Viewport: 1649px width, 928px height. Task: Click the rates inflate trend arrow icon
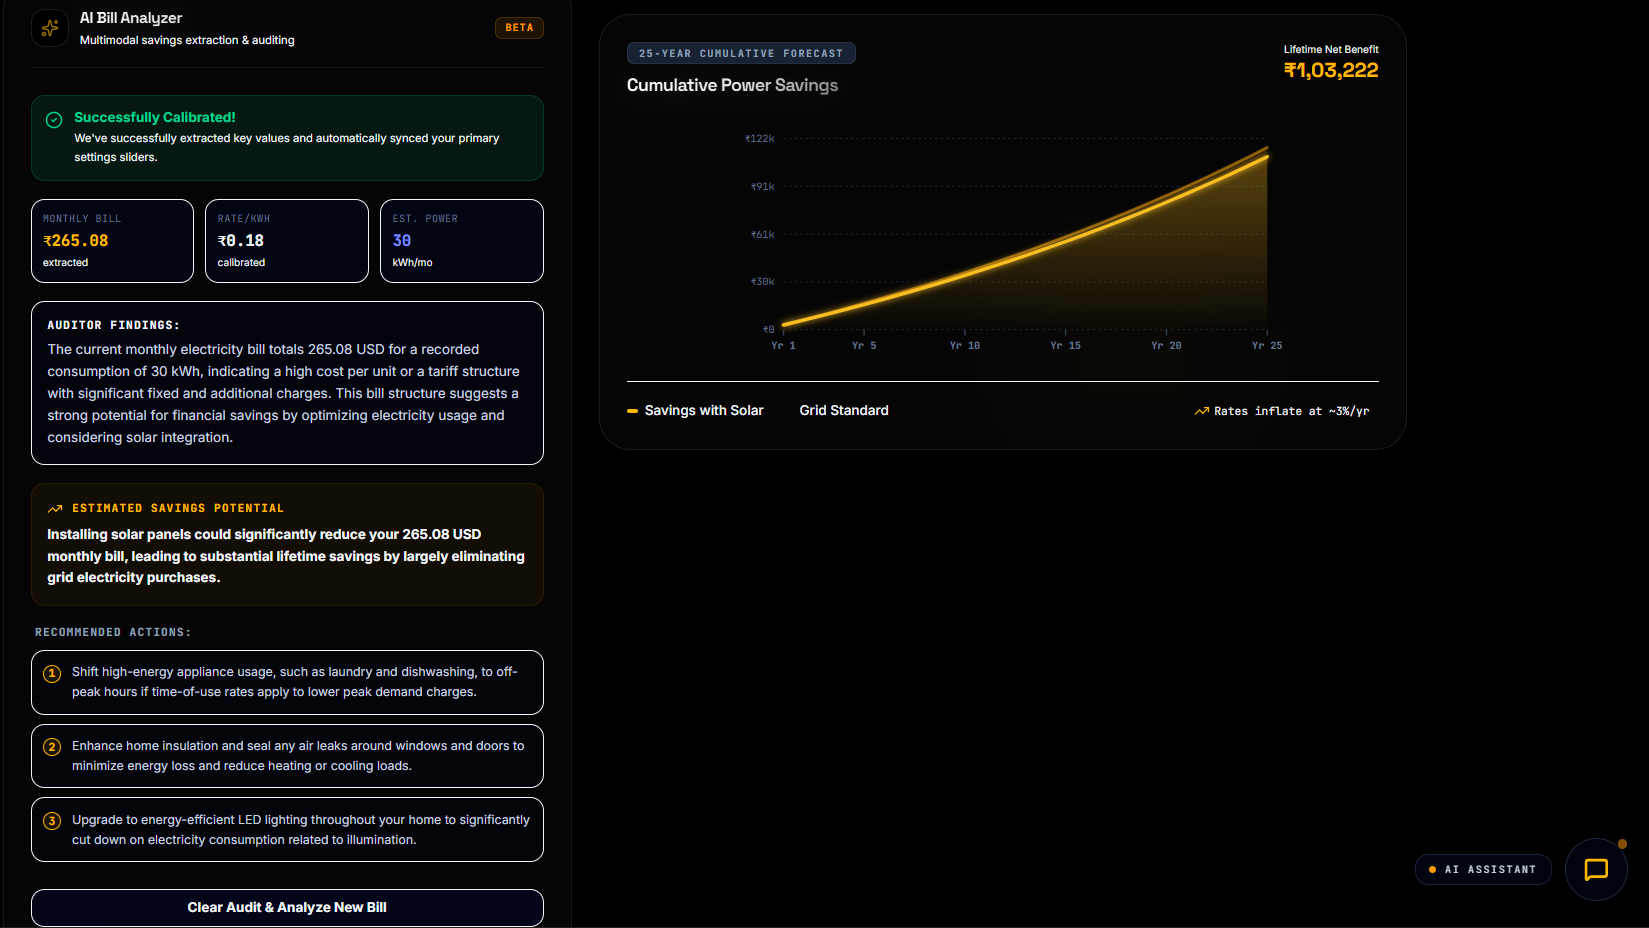point(1201,412)
